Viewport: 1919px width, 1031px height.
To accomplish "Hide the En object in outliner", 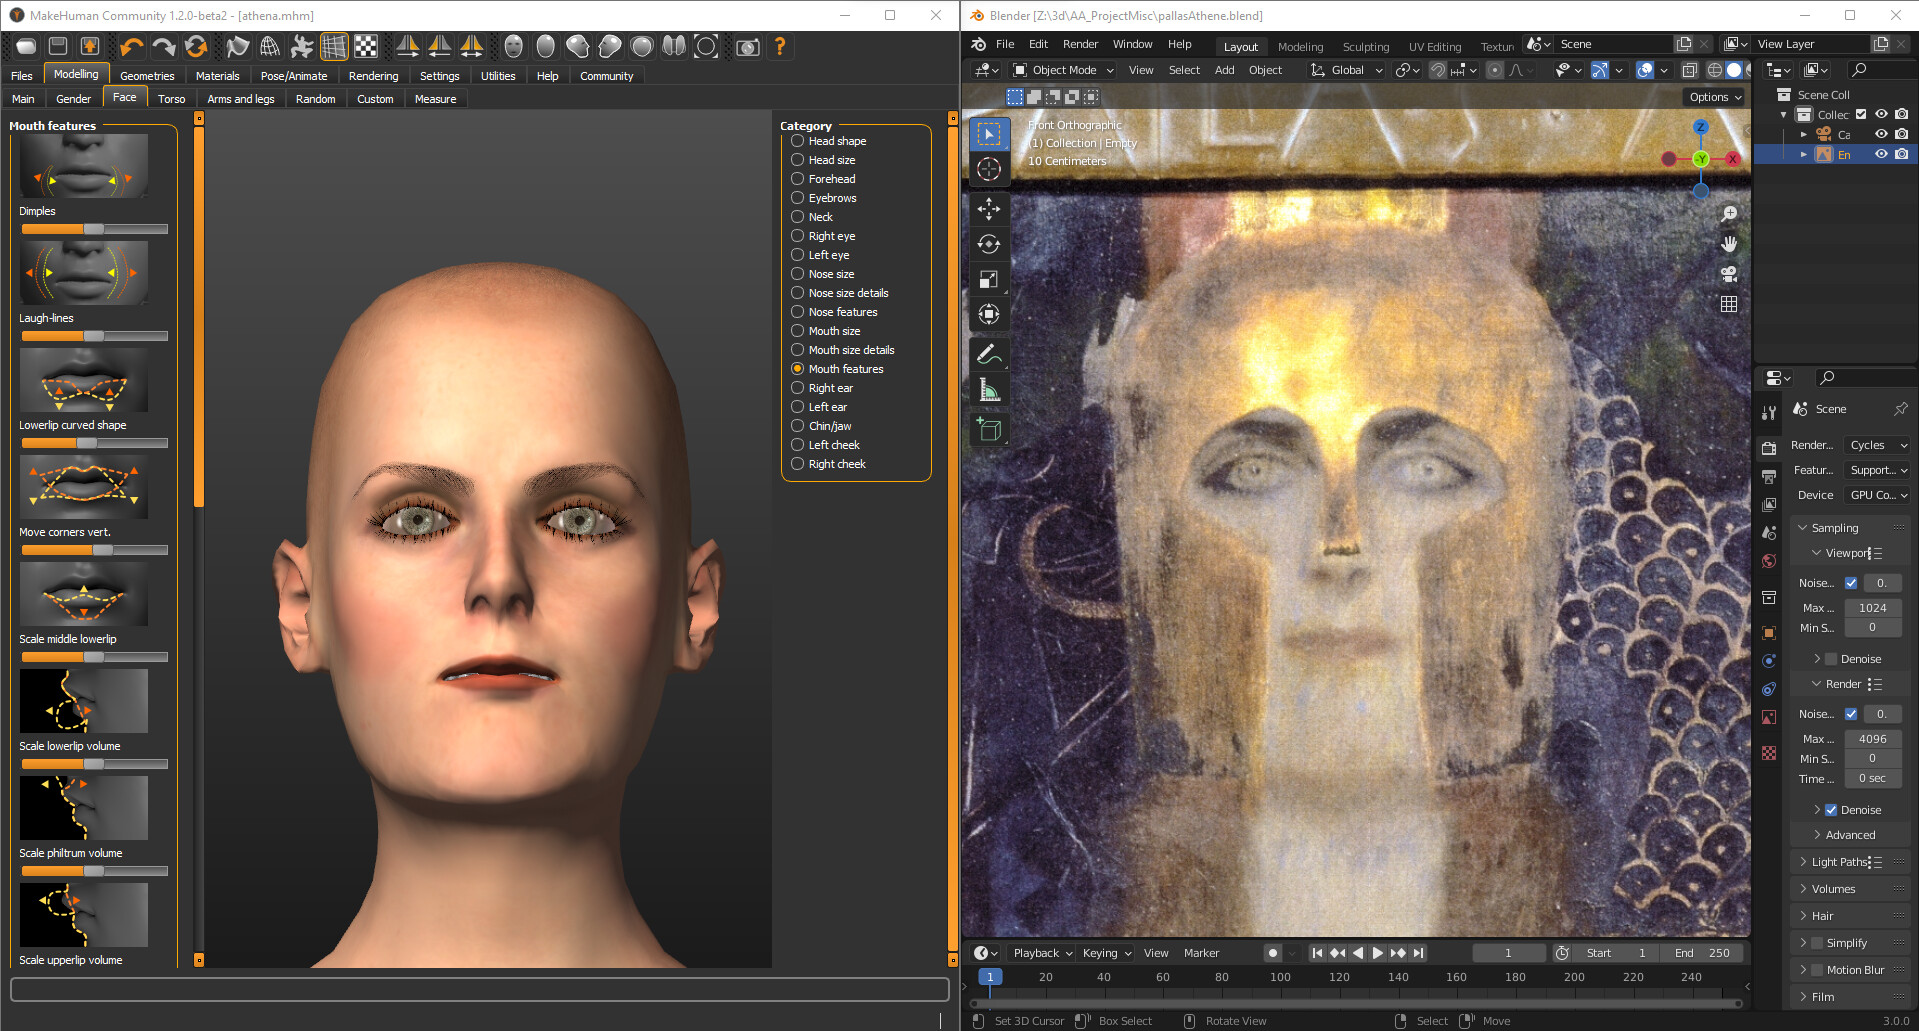I will point(1881,154).
